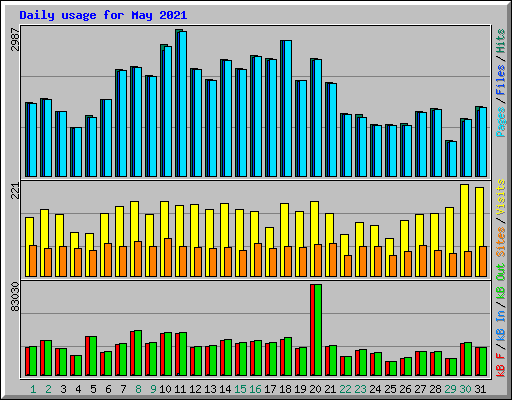
Task: Click the day 29 short cyan pages bar
Action: pos(452,159)
